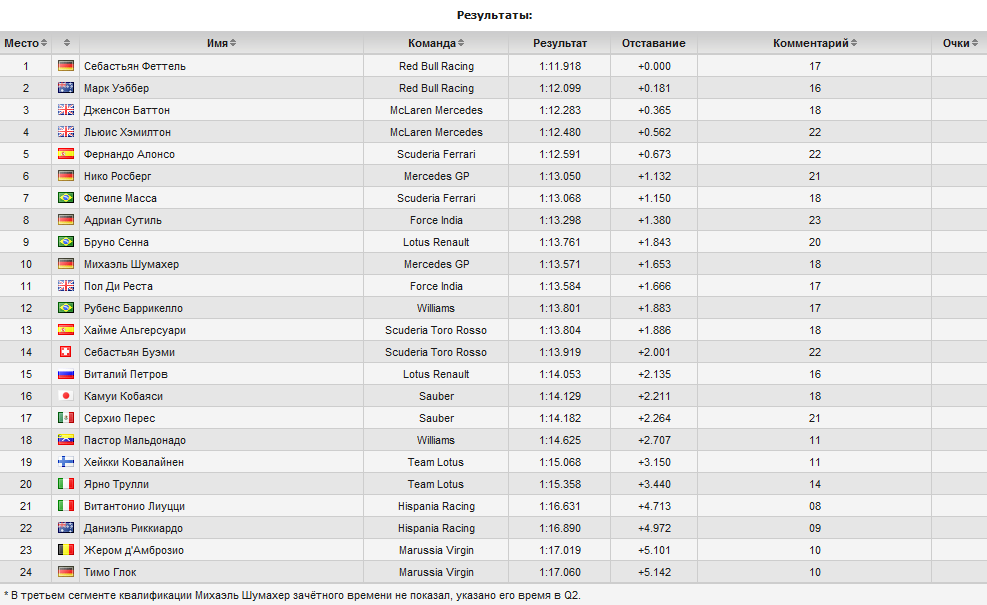Screen dimensions: 987x605
Task: Click Japanese flag next to Камуи Кобаяси
Action: (65, 396)
